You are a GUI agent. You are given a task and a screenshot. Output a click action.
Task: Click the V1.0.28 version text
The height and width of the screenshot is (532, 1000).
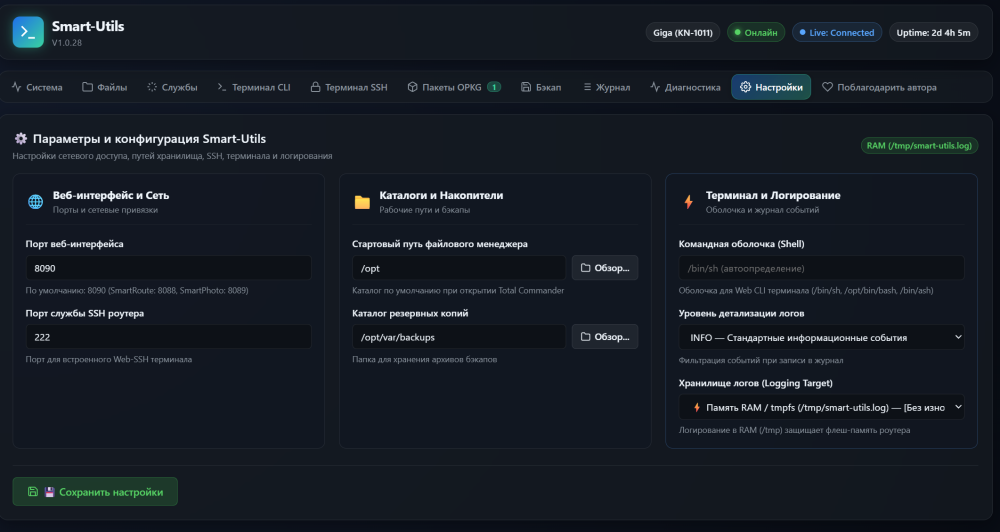(66, 43)
